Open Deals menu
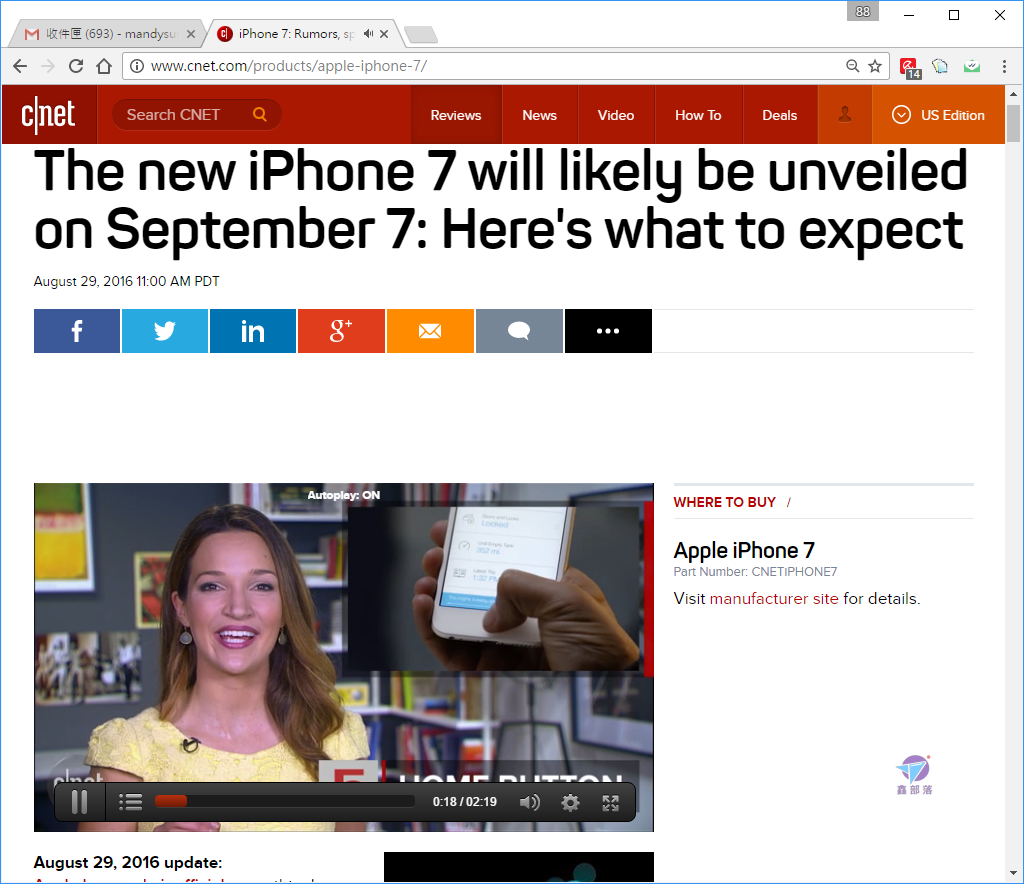Image resolution: width=1024 pixels, height=884 pixels. (780, 115)
